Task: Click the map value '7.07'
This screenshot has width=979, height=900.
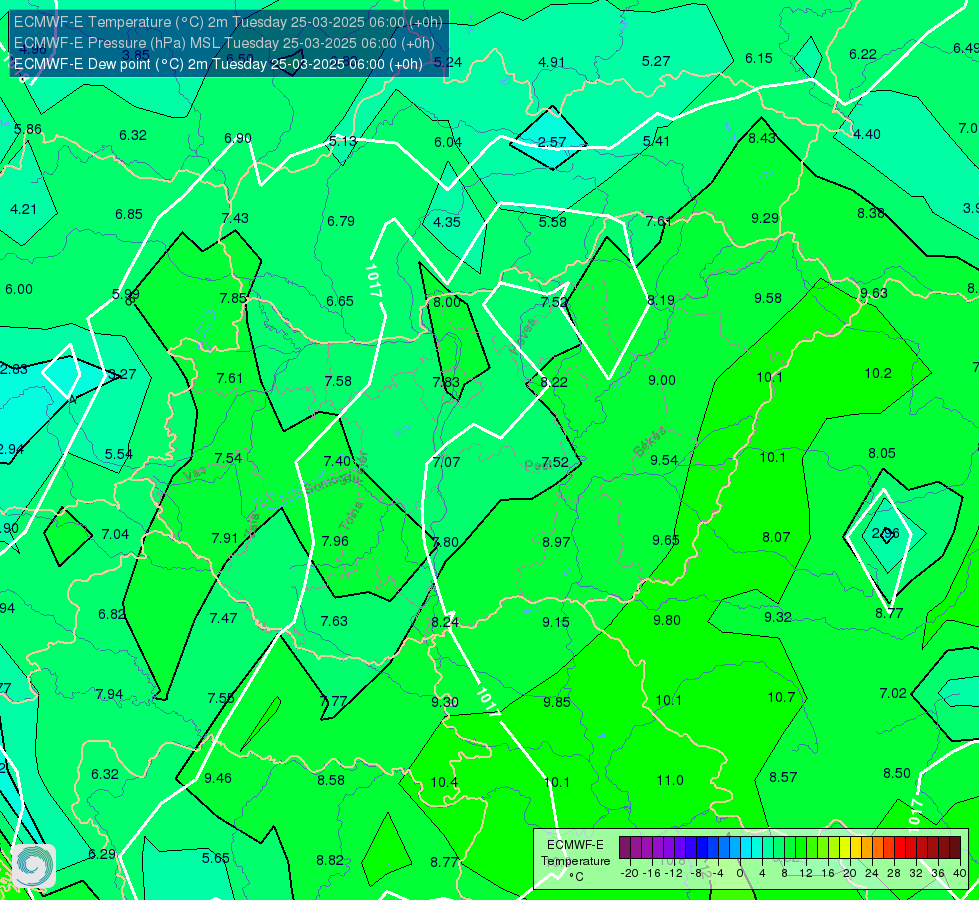Action: tap(446, 462)
